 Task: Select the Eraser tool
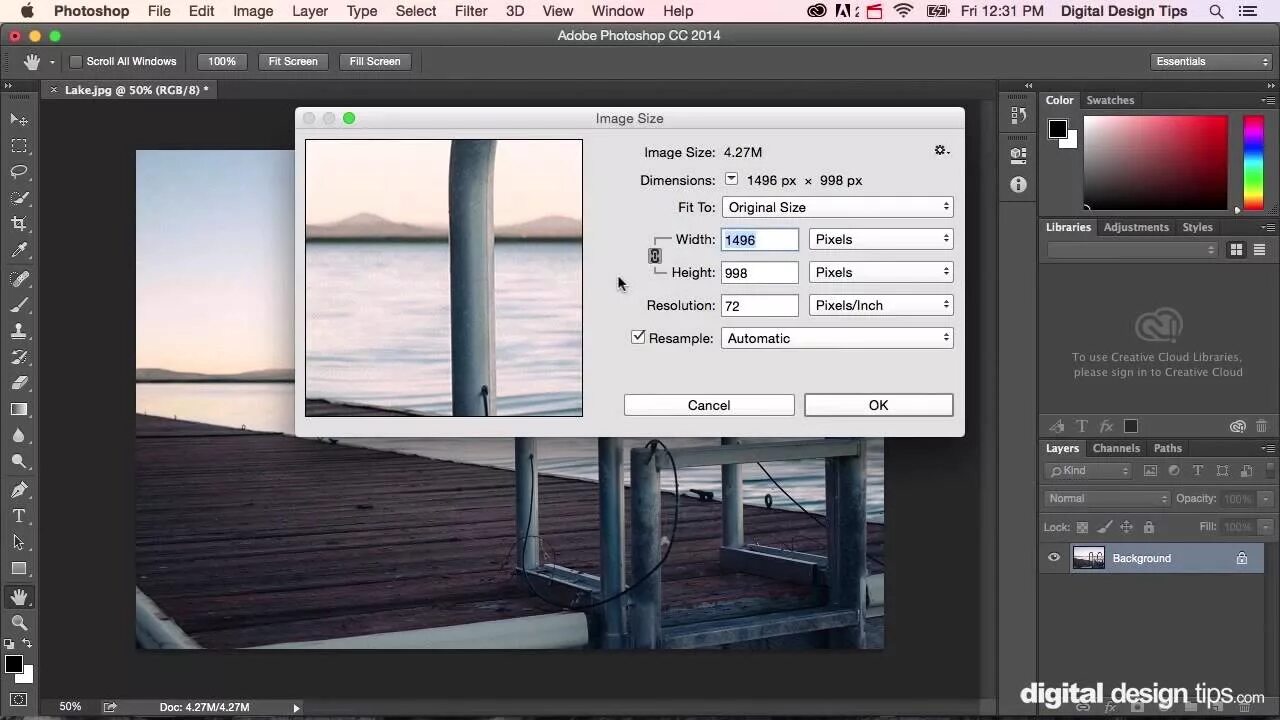(x=19, y=383)
